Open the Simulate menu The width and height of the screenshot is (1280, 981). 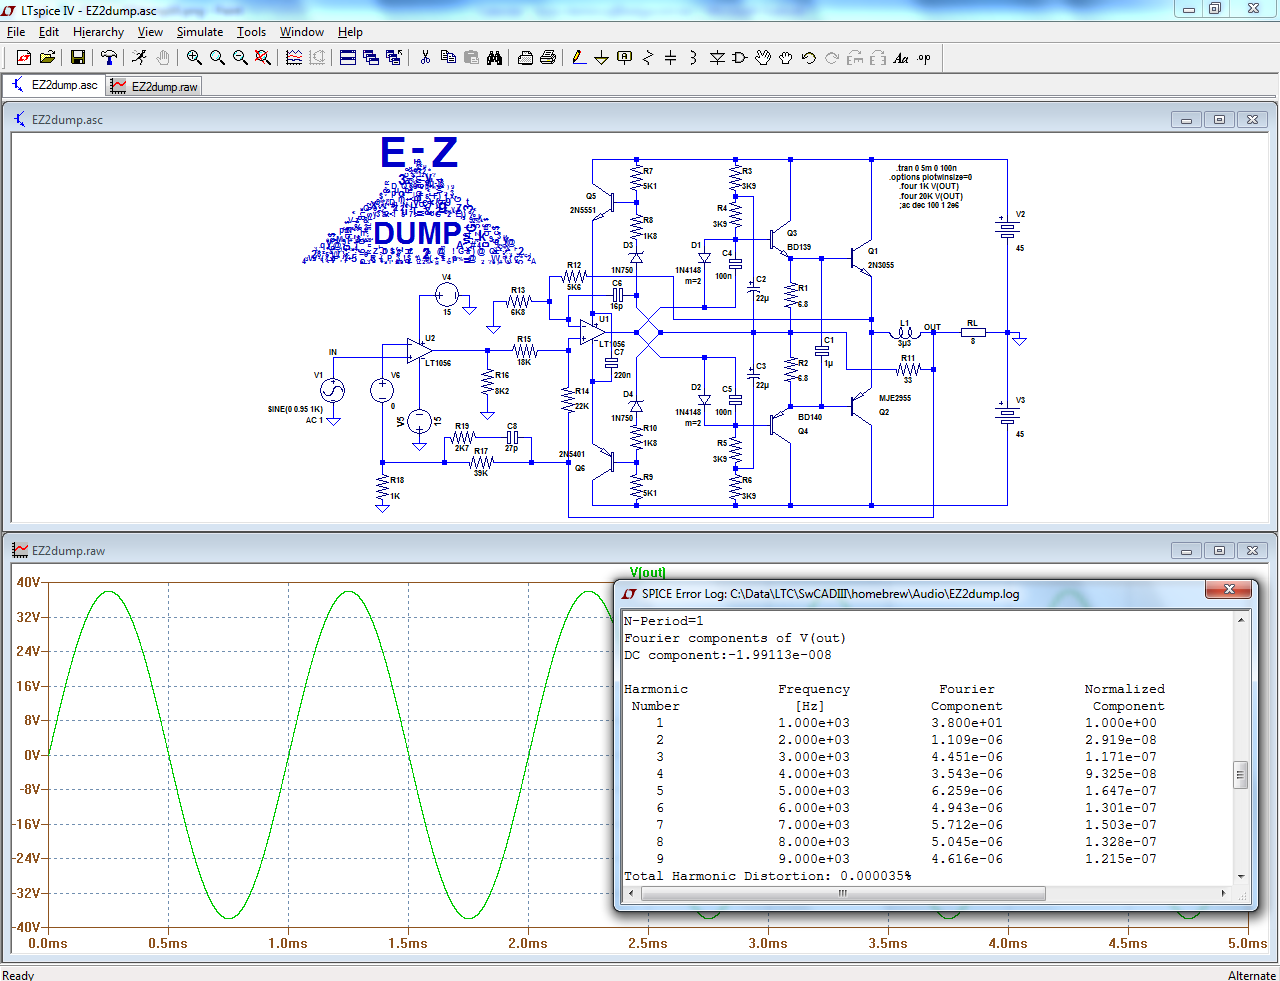click(x=200, y=32)
